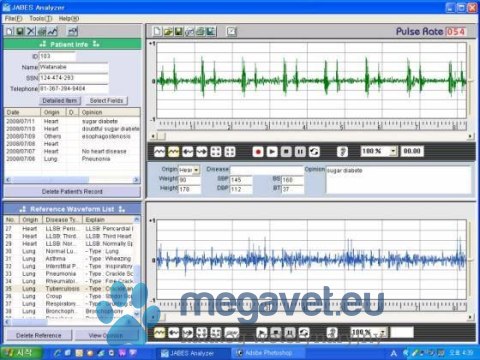This screenshot has width=480, height=360.
Task: Click the first waveform view icon in the upper controls
Action: point(160,152)
